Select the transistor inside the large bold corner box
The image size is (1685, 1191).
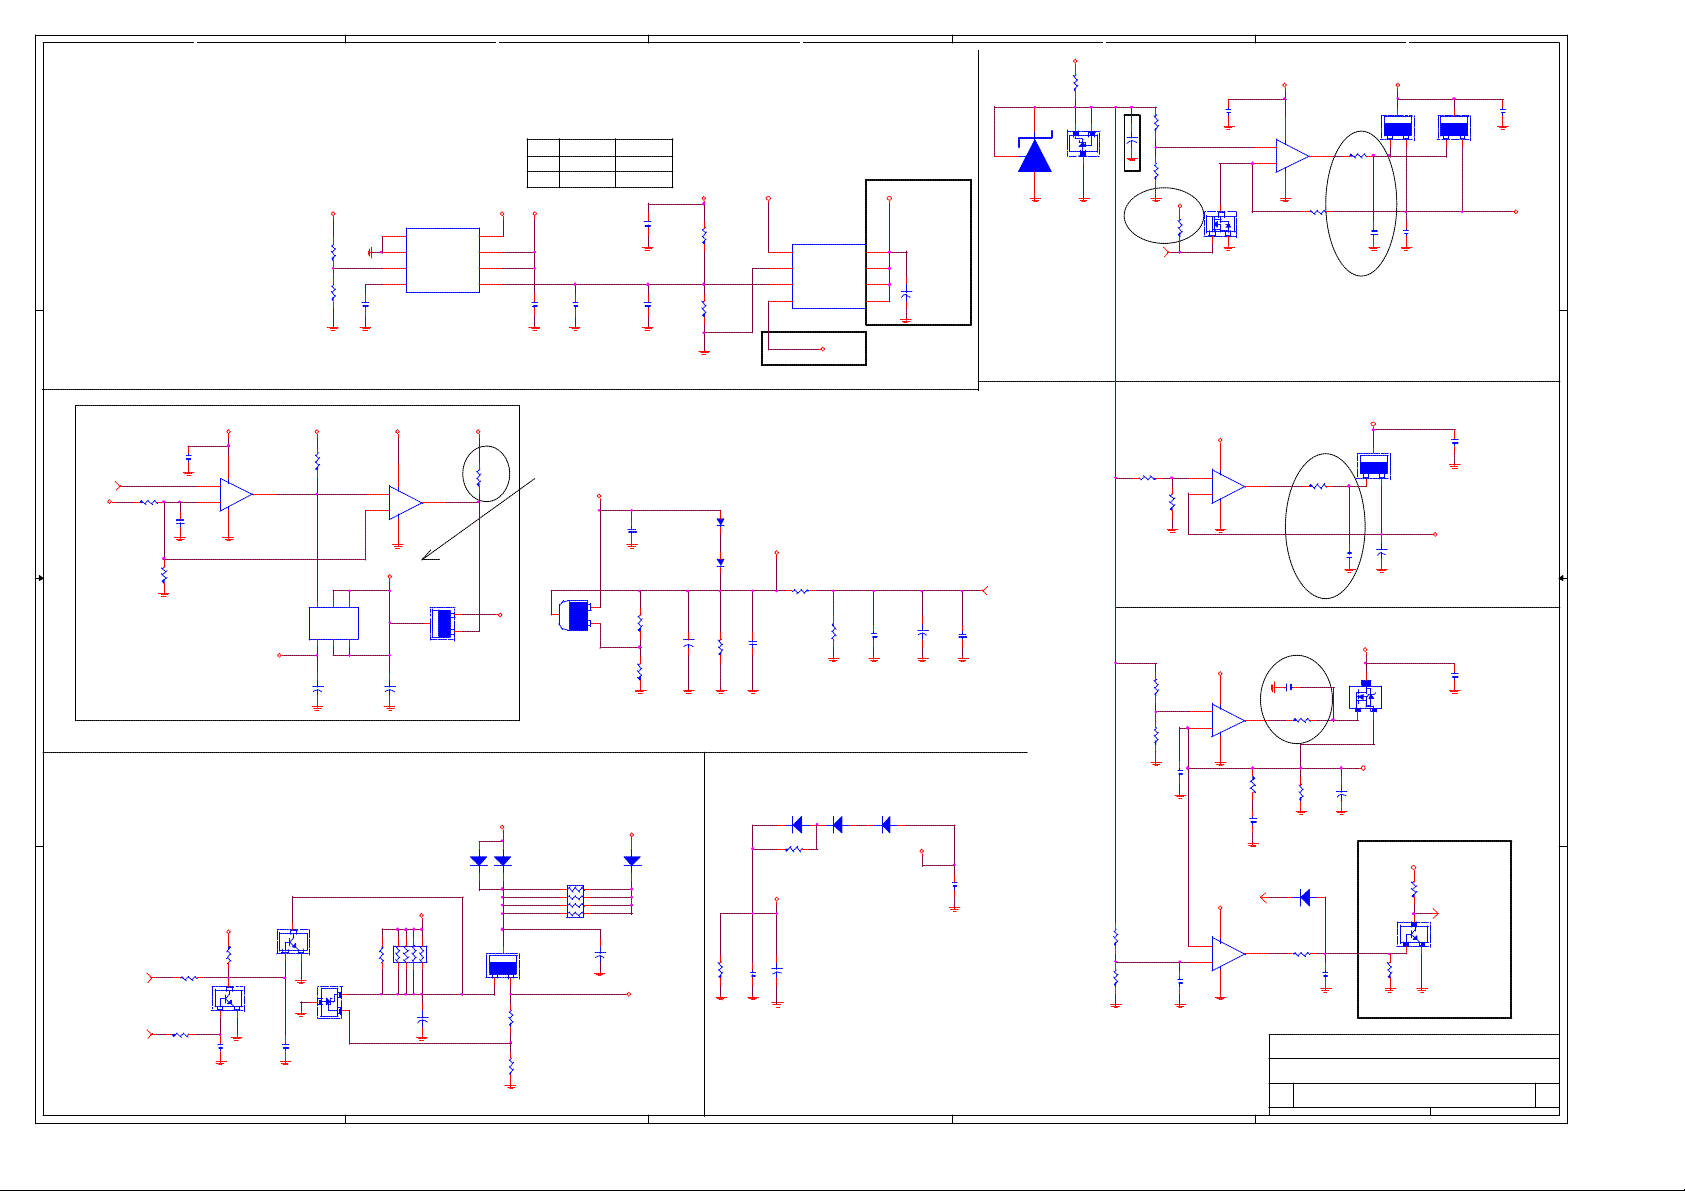pyautogui.click(x=1413, y=935)
